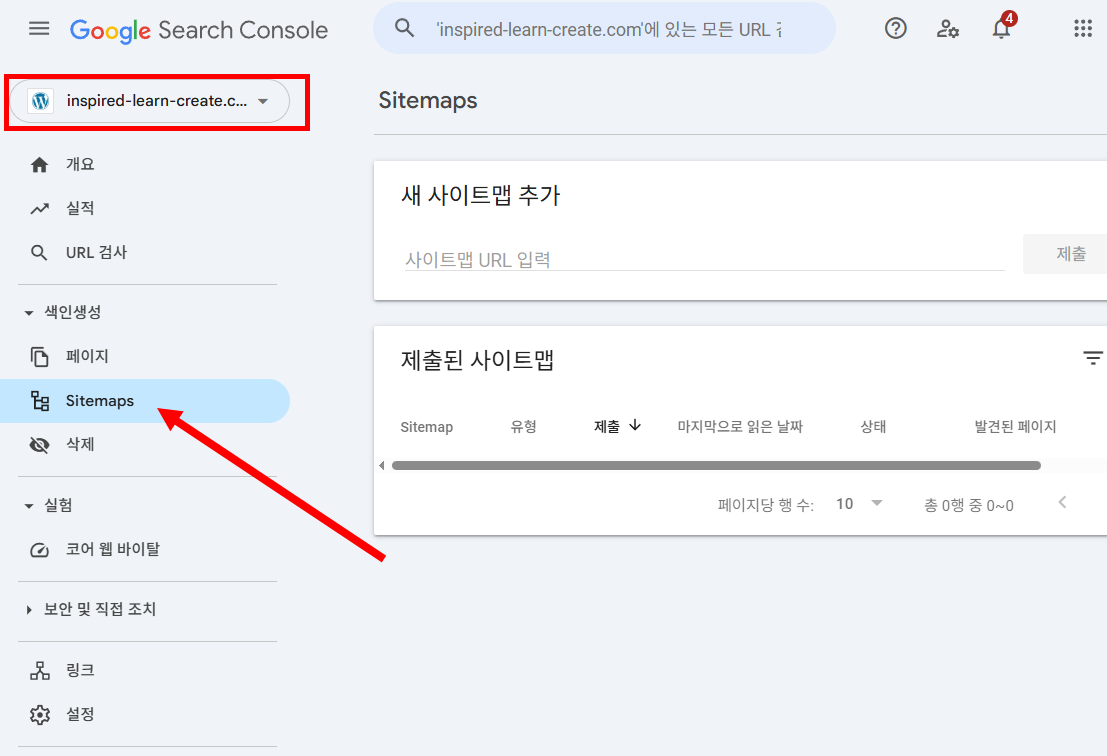Viewport: 1107px width, 756px height.
Task: Sort by 마지막으로 읽은 날짜 column
Action: [740, 426]
